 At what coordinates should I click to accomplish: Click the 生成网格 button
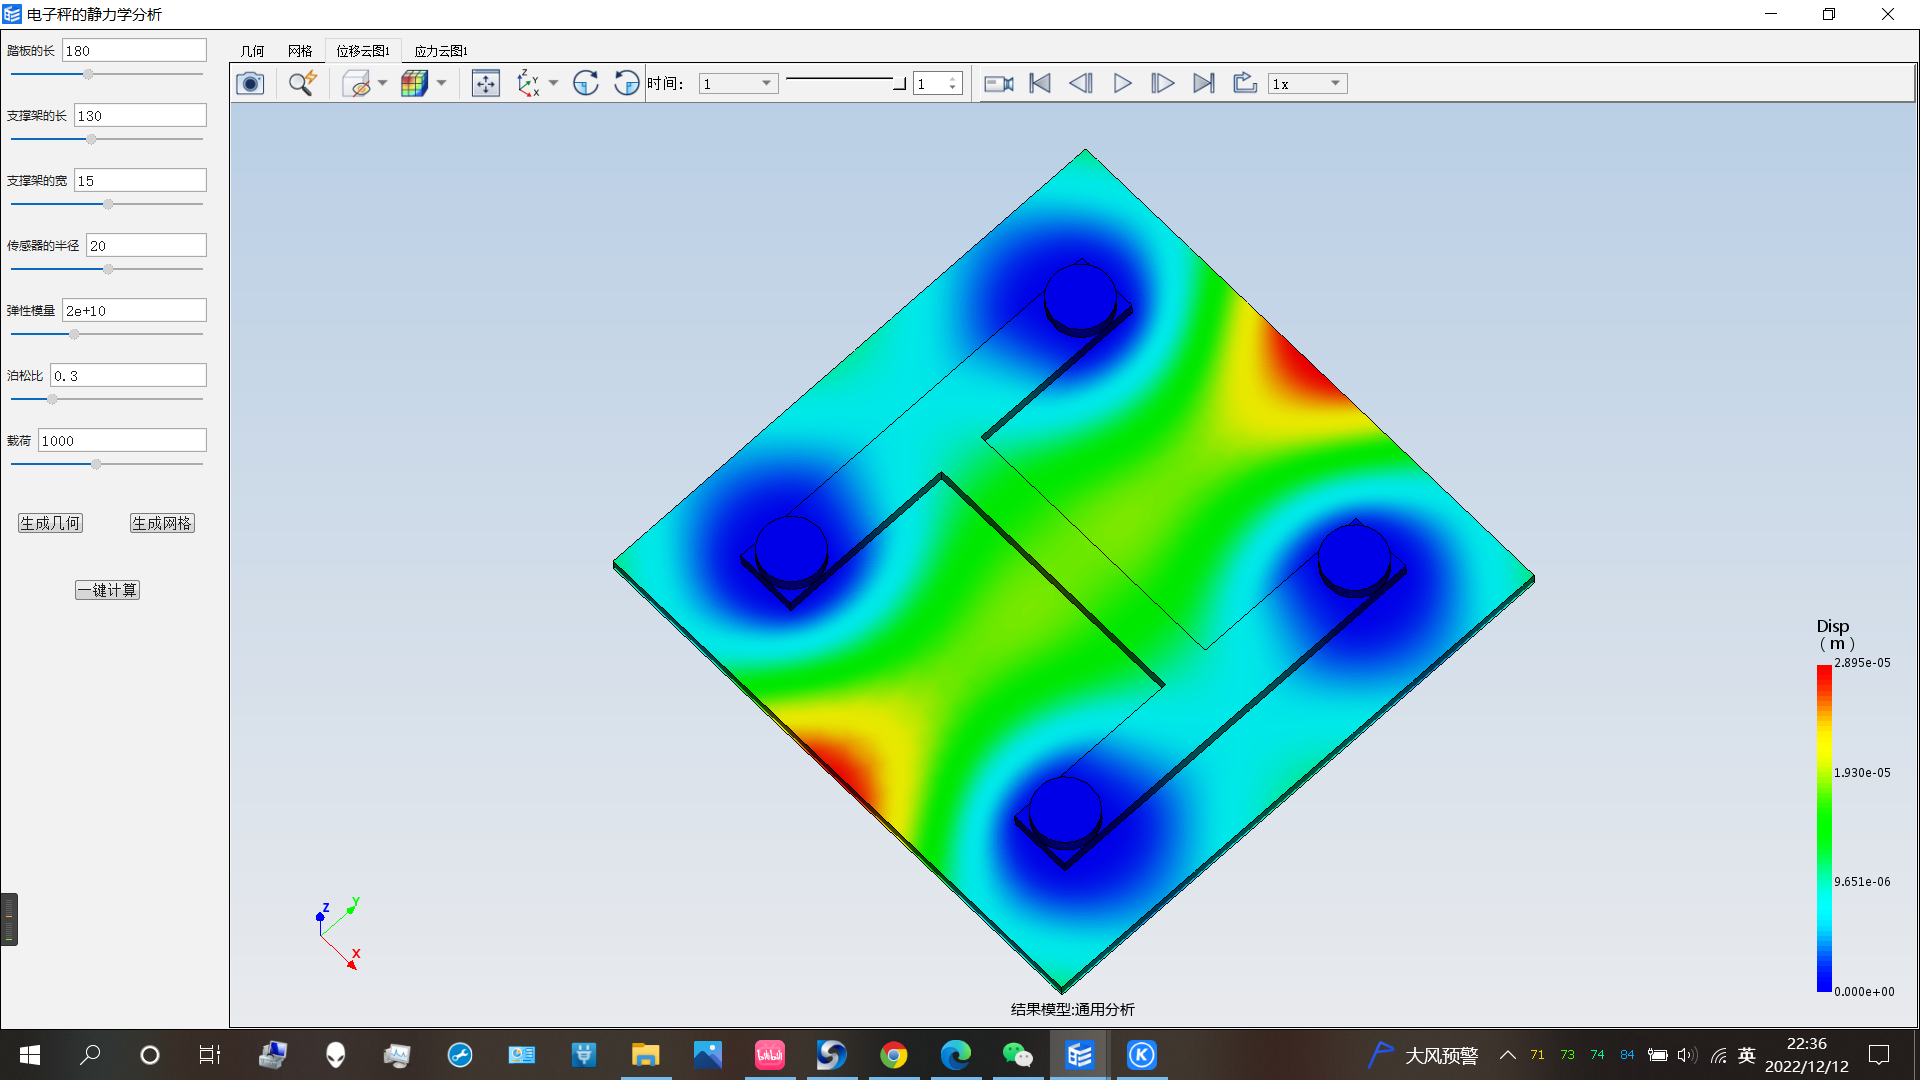(x=162, y=523)
